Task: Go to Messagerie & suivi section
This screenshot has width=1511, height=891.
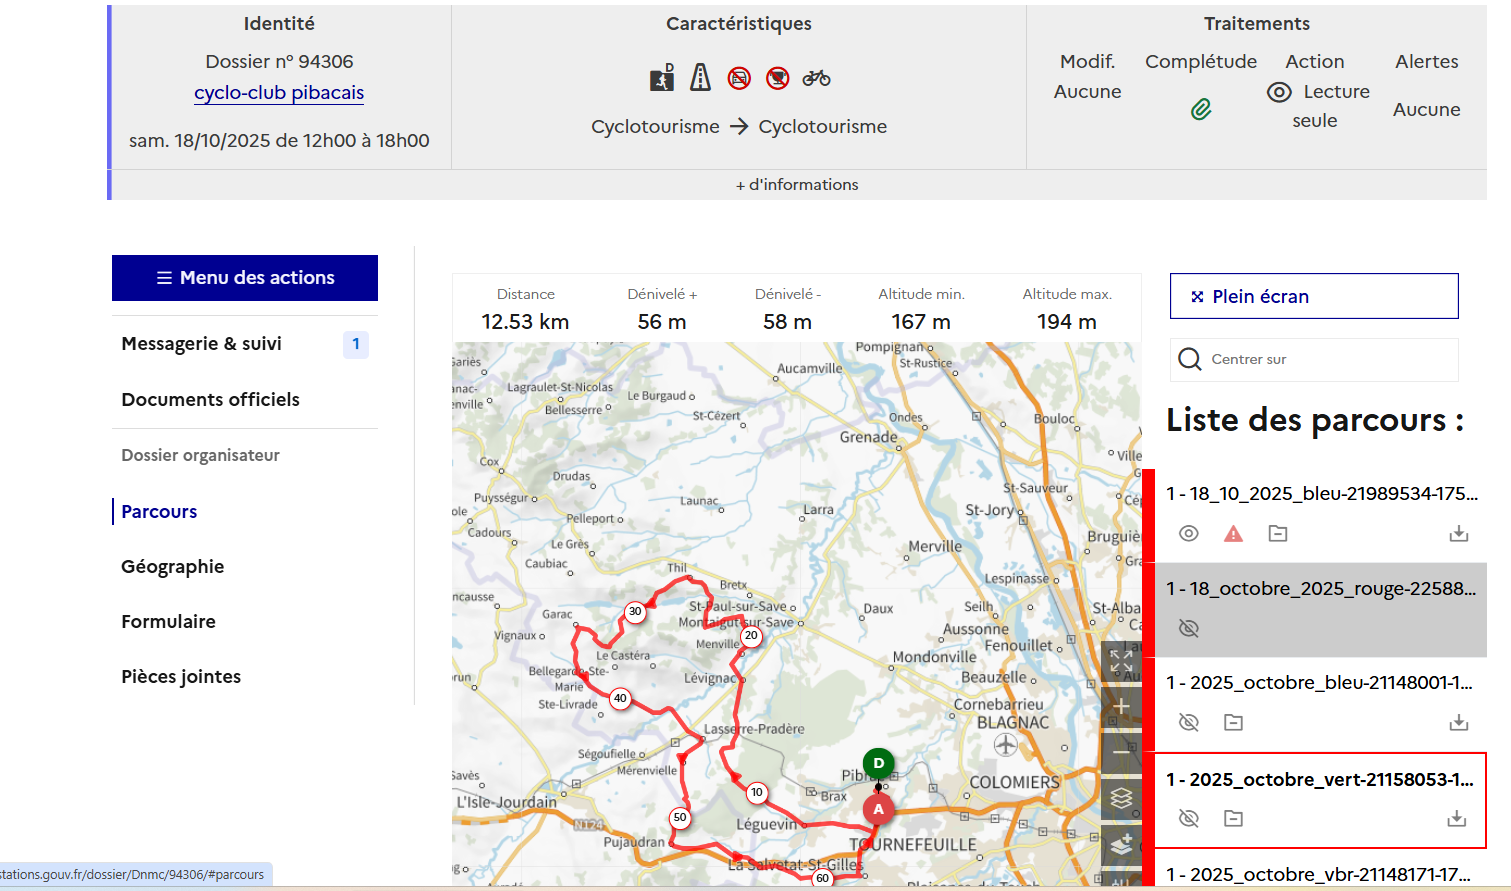Action: coord(202,344)
